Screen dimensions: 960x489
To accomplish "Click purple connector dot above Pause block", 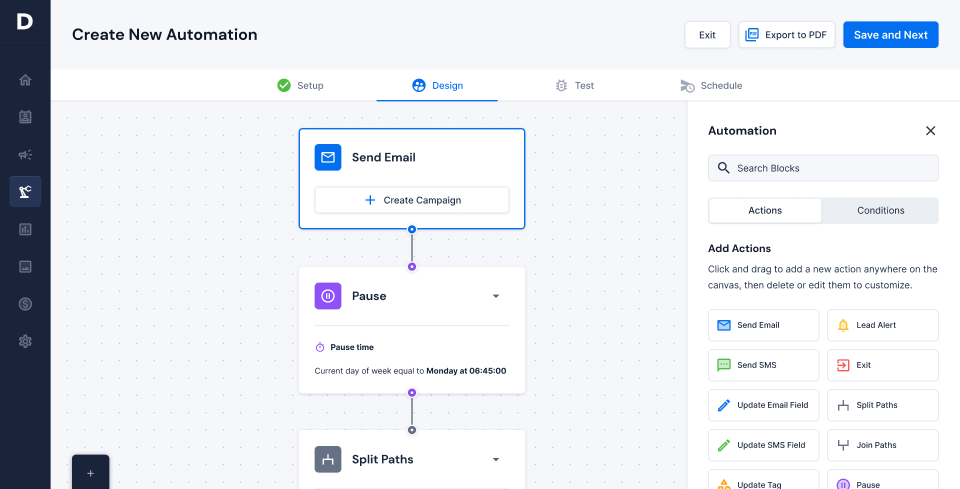I will 412,267.
